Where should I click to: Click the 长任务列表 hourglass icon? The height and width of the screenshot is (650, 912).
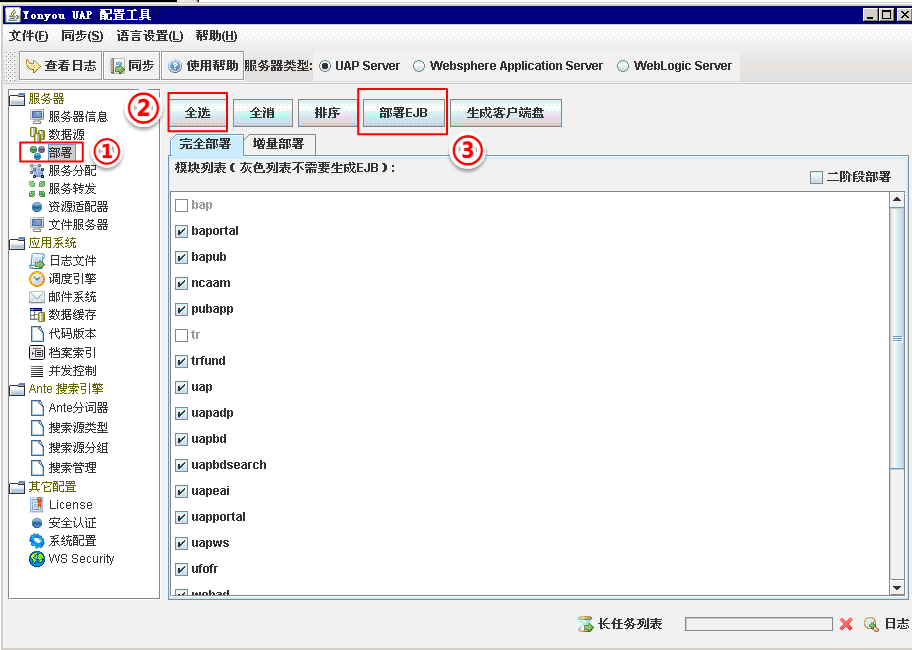585,624
